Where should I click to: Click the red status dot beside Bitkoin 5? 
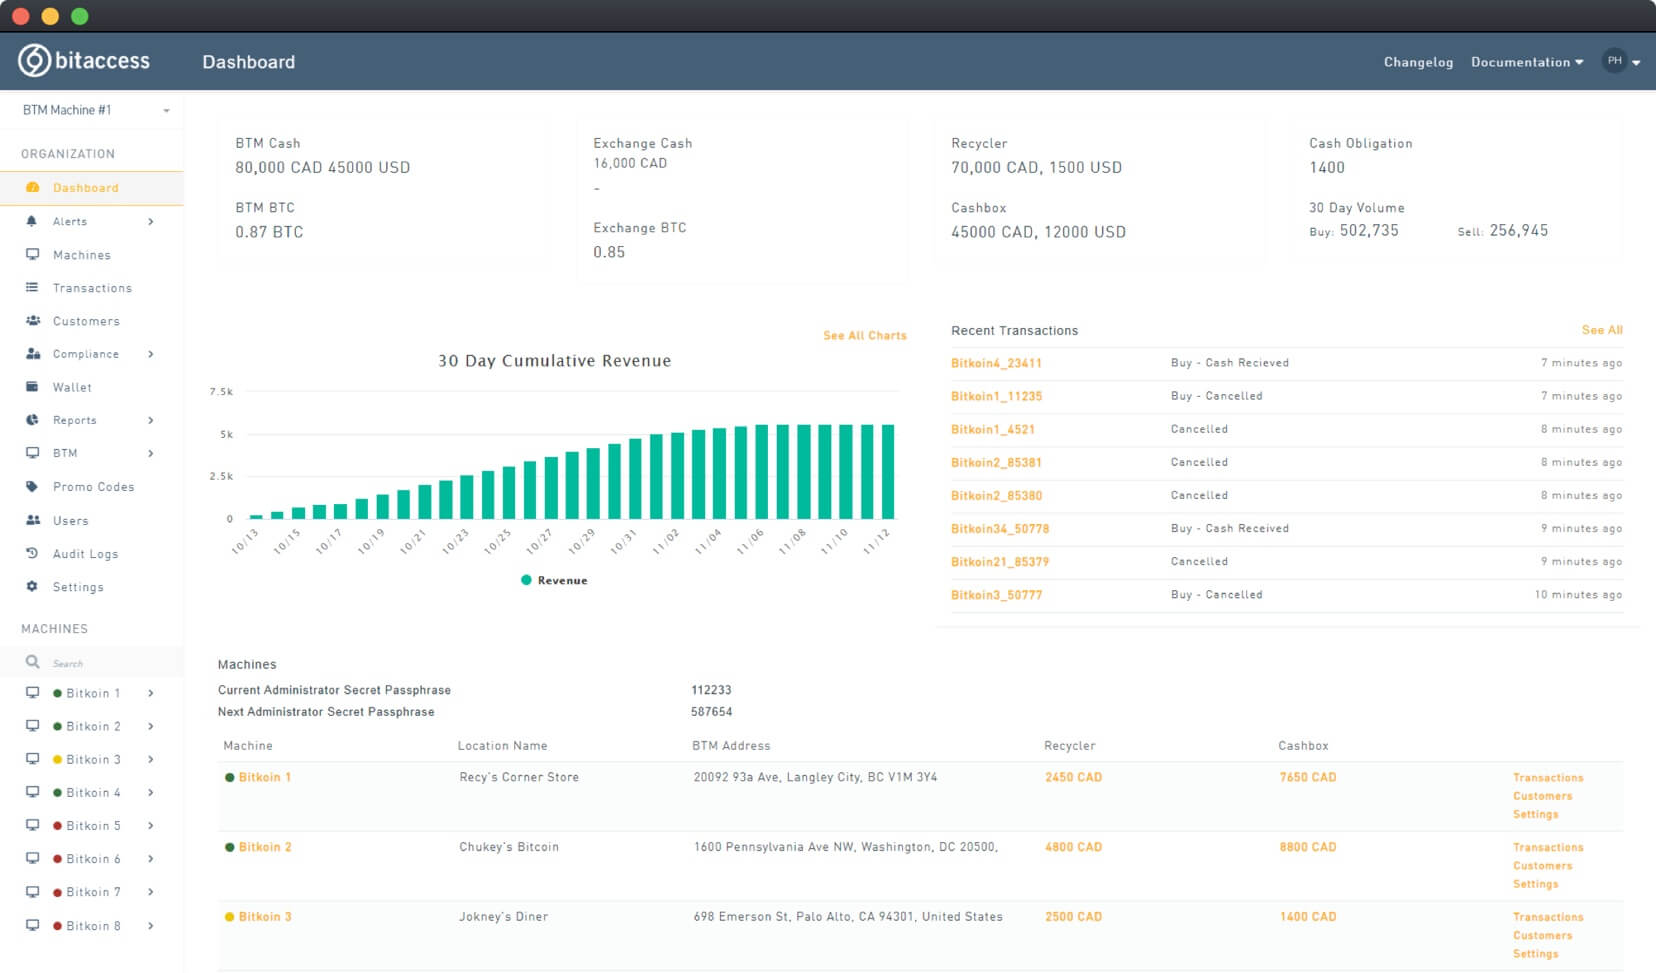point(58,825)
